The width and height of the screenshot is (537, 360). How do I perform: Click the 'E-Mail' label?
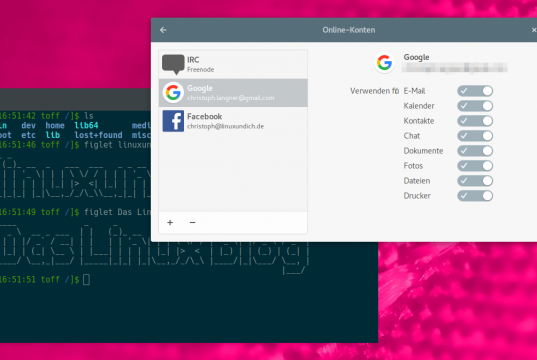click(x=414, y=91)
